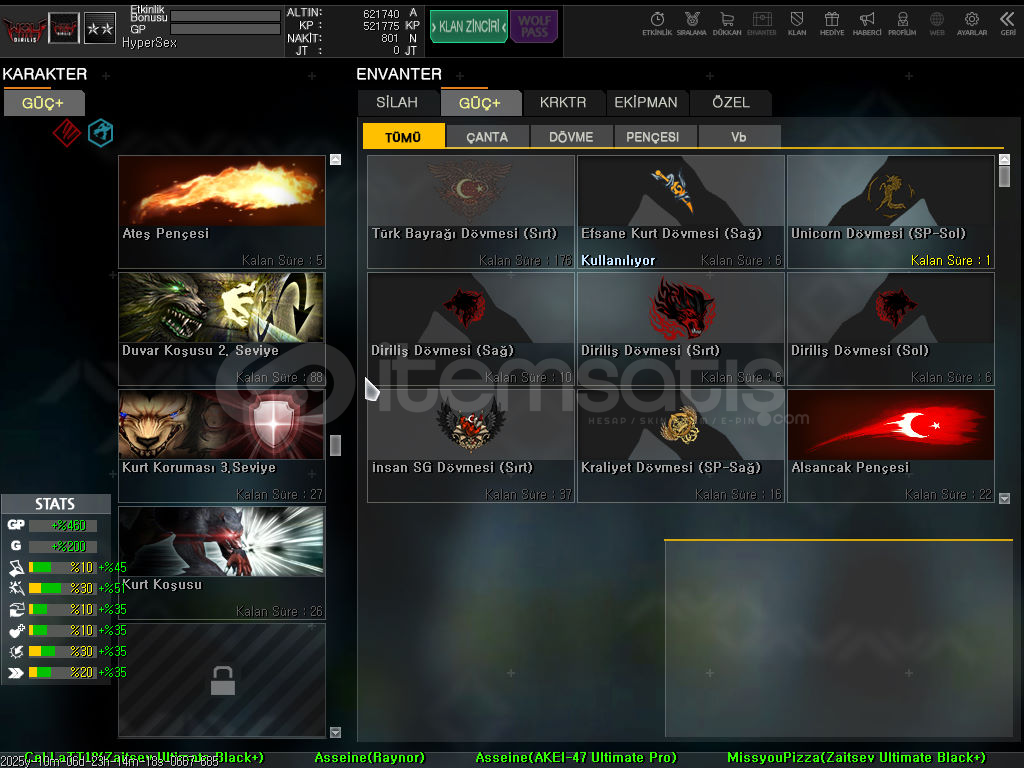Filter inventory by DÖVME
The image size is (1024, 768).
click(571, 137)
